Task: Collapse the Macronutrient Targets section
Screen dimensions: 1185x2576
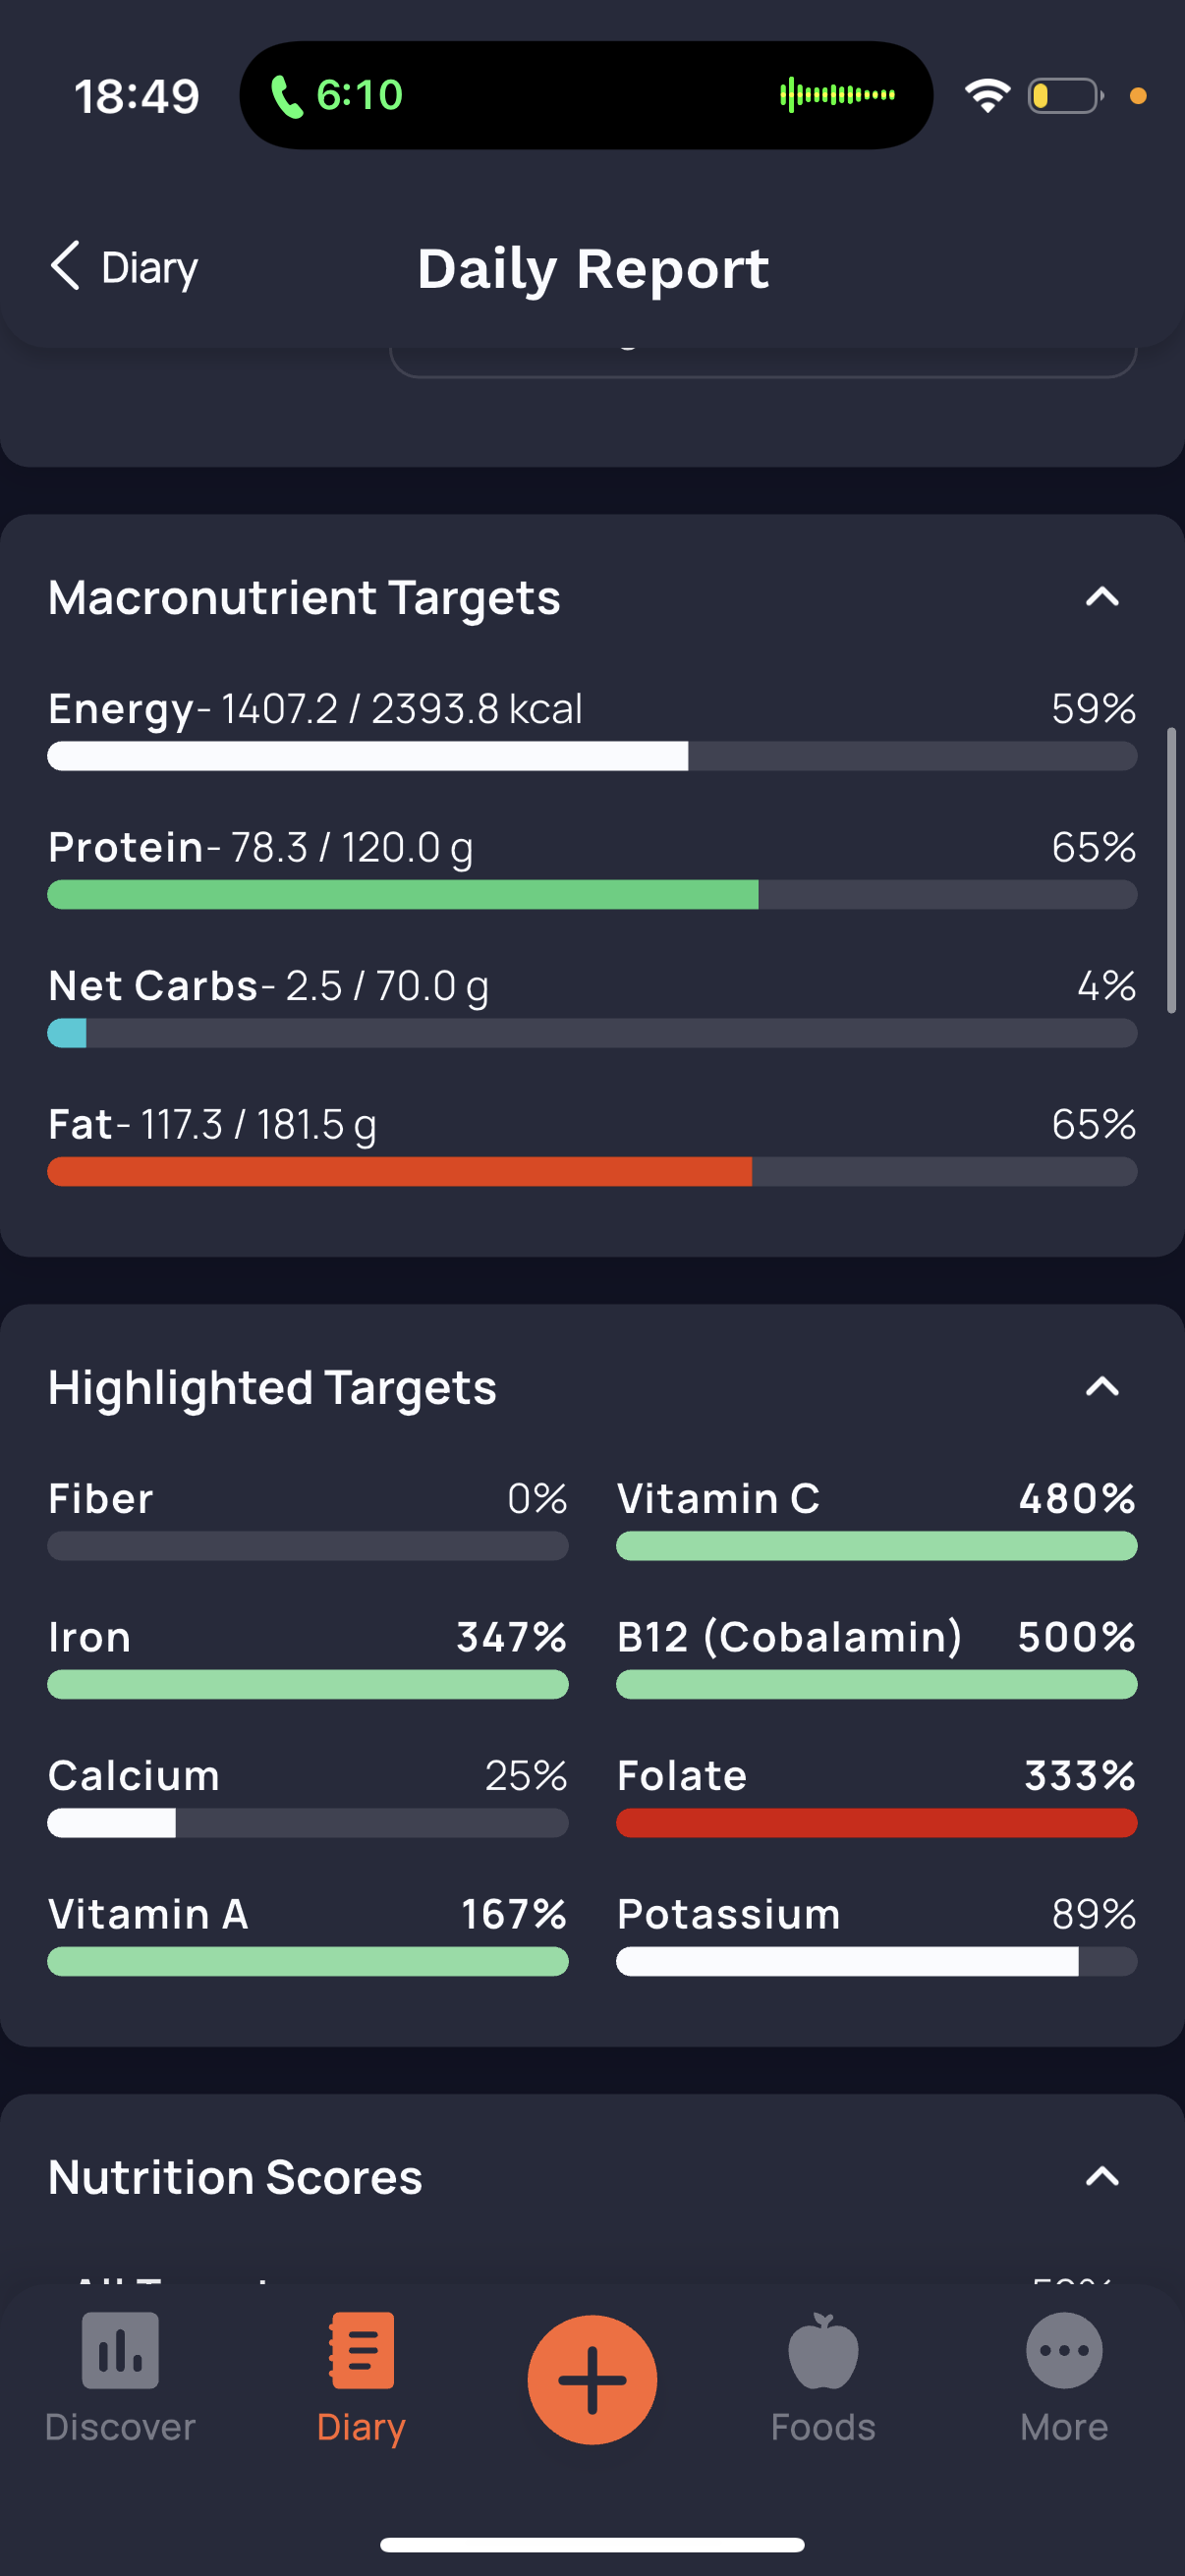Action: 1102,597
